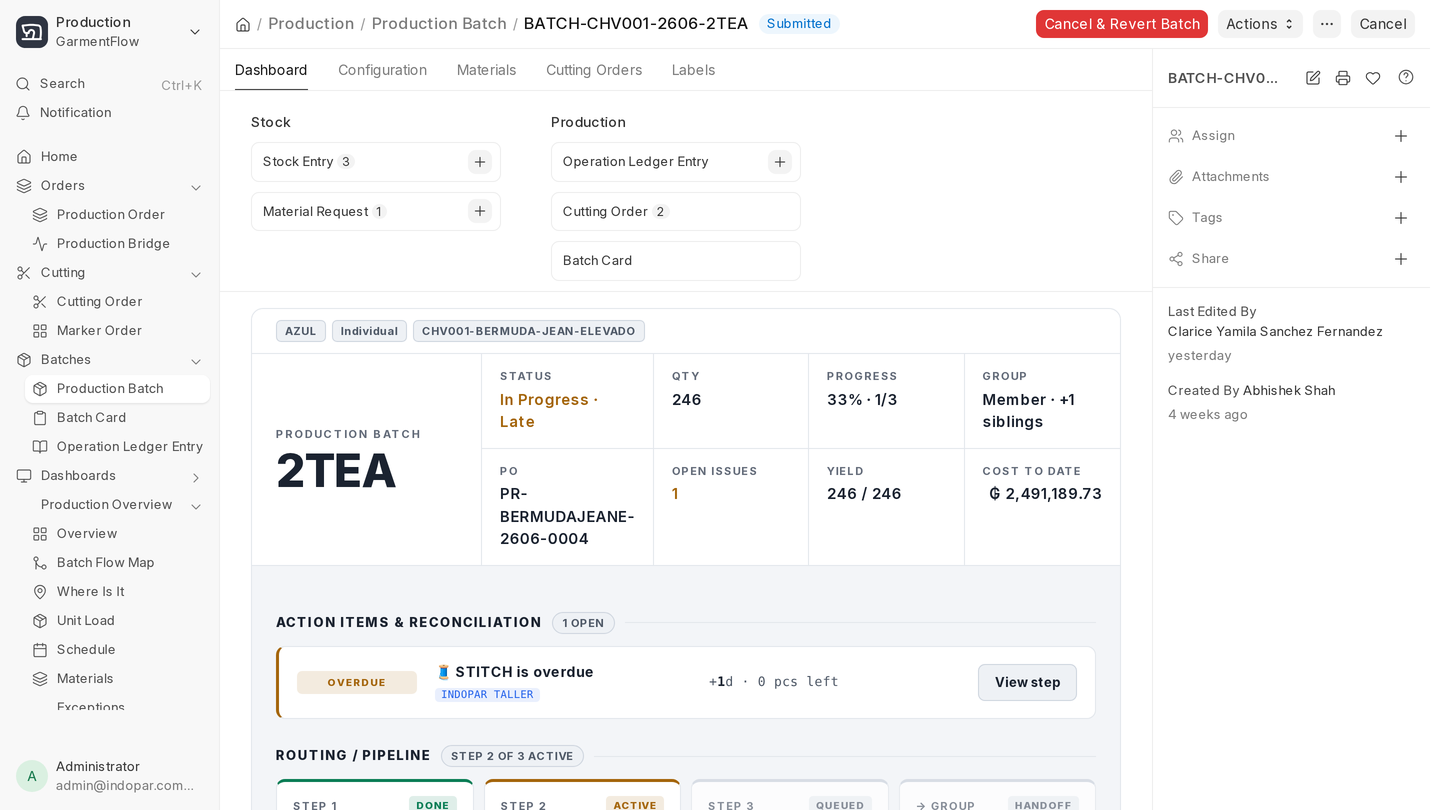Click the Individual tag
Screen dimensions: 1440x810
[369, 331]
